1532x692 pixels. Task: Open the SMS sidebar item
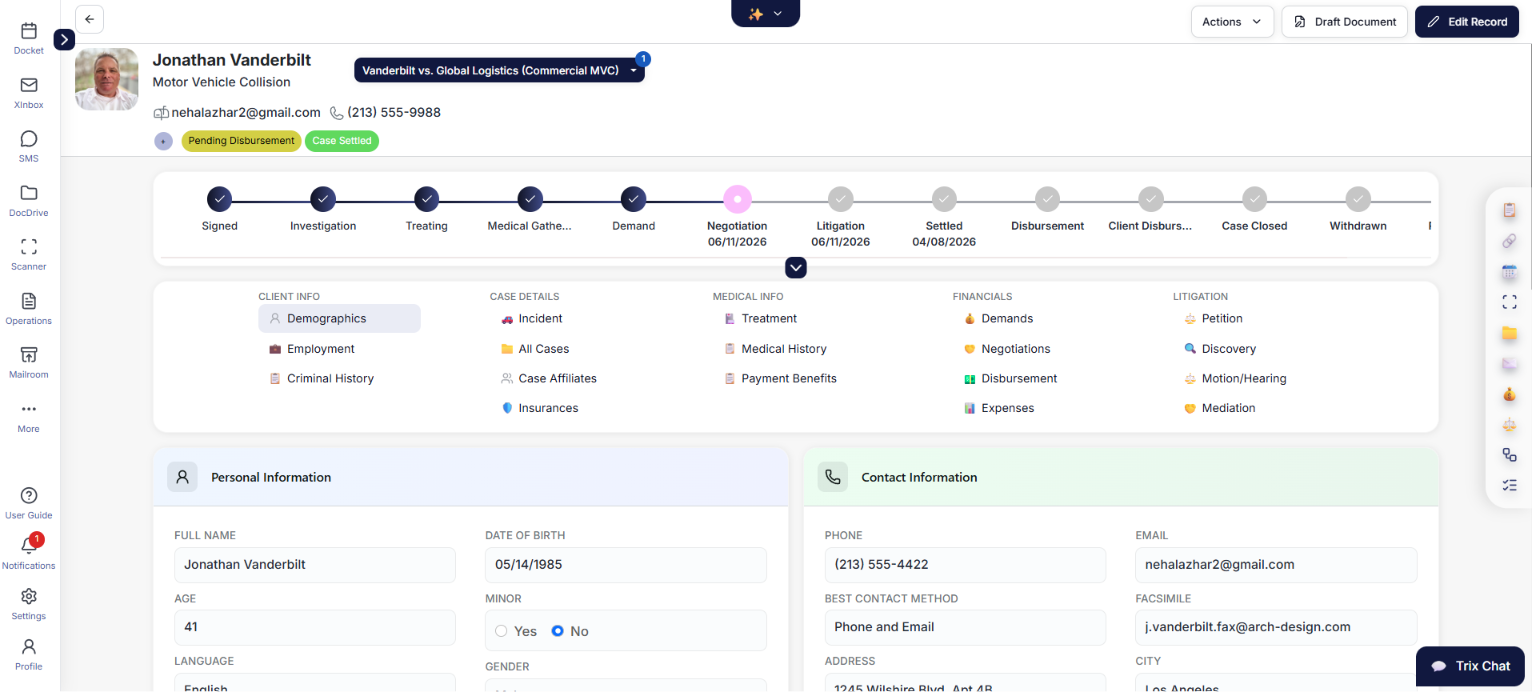click(29, 146)
